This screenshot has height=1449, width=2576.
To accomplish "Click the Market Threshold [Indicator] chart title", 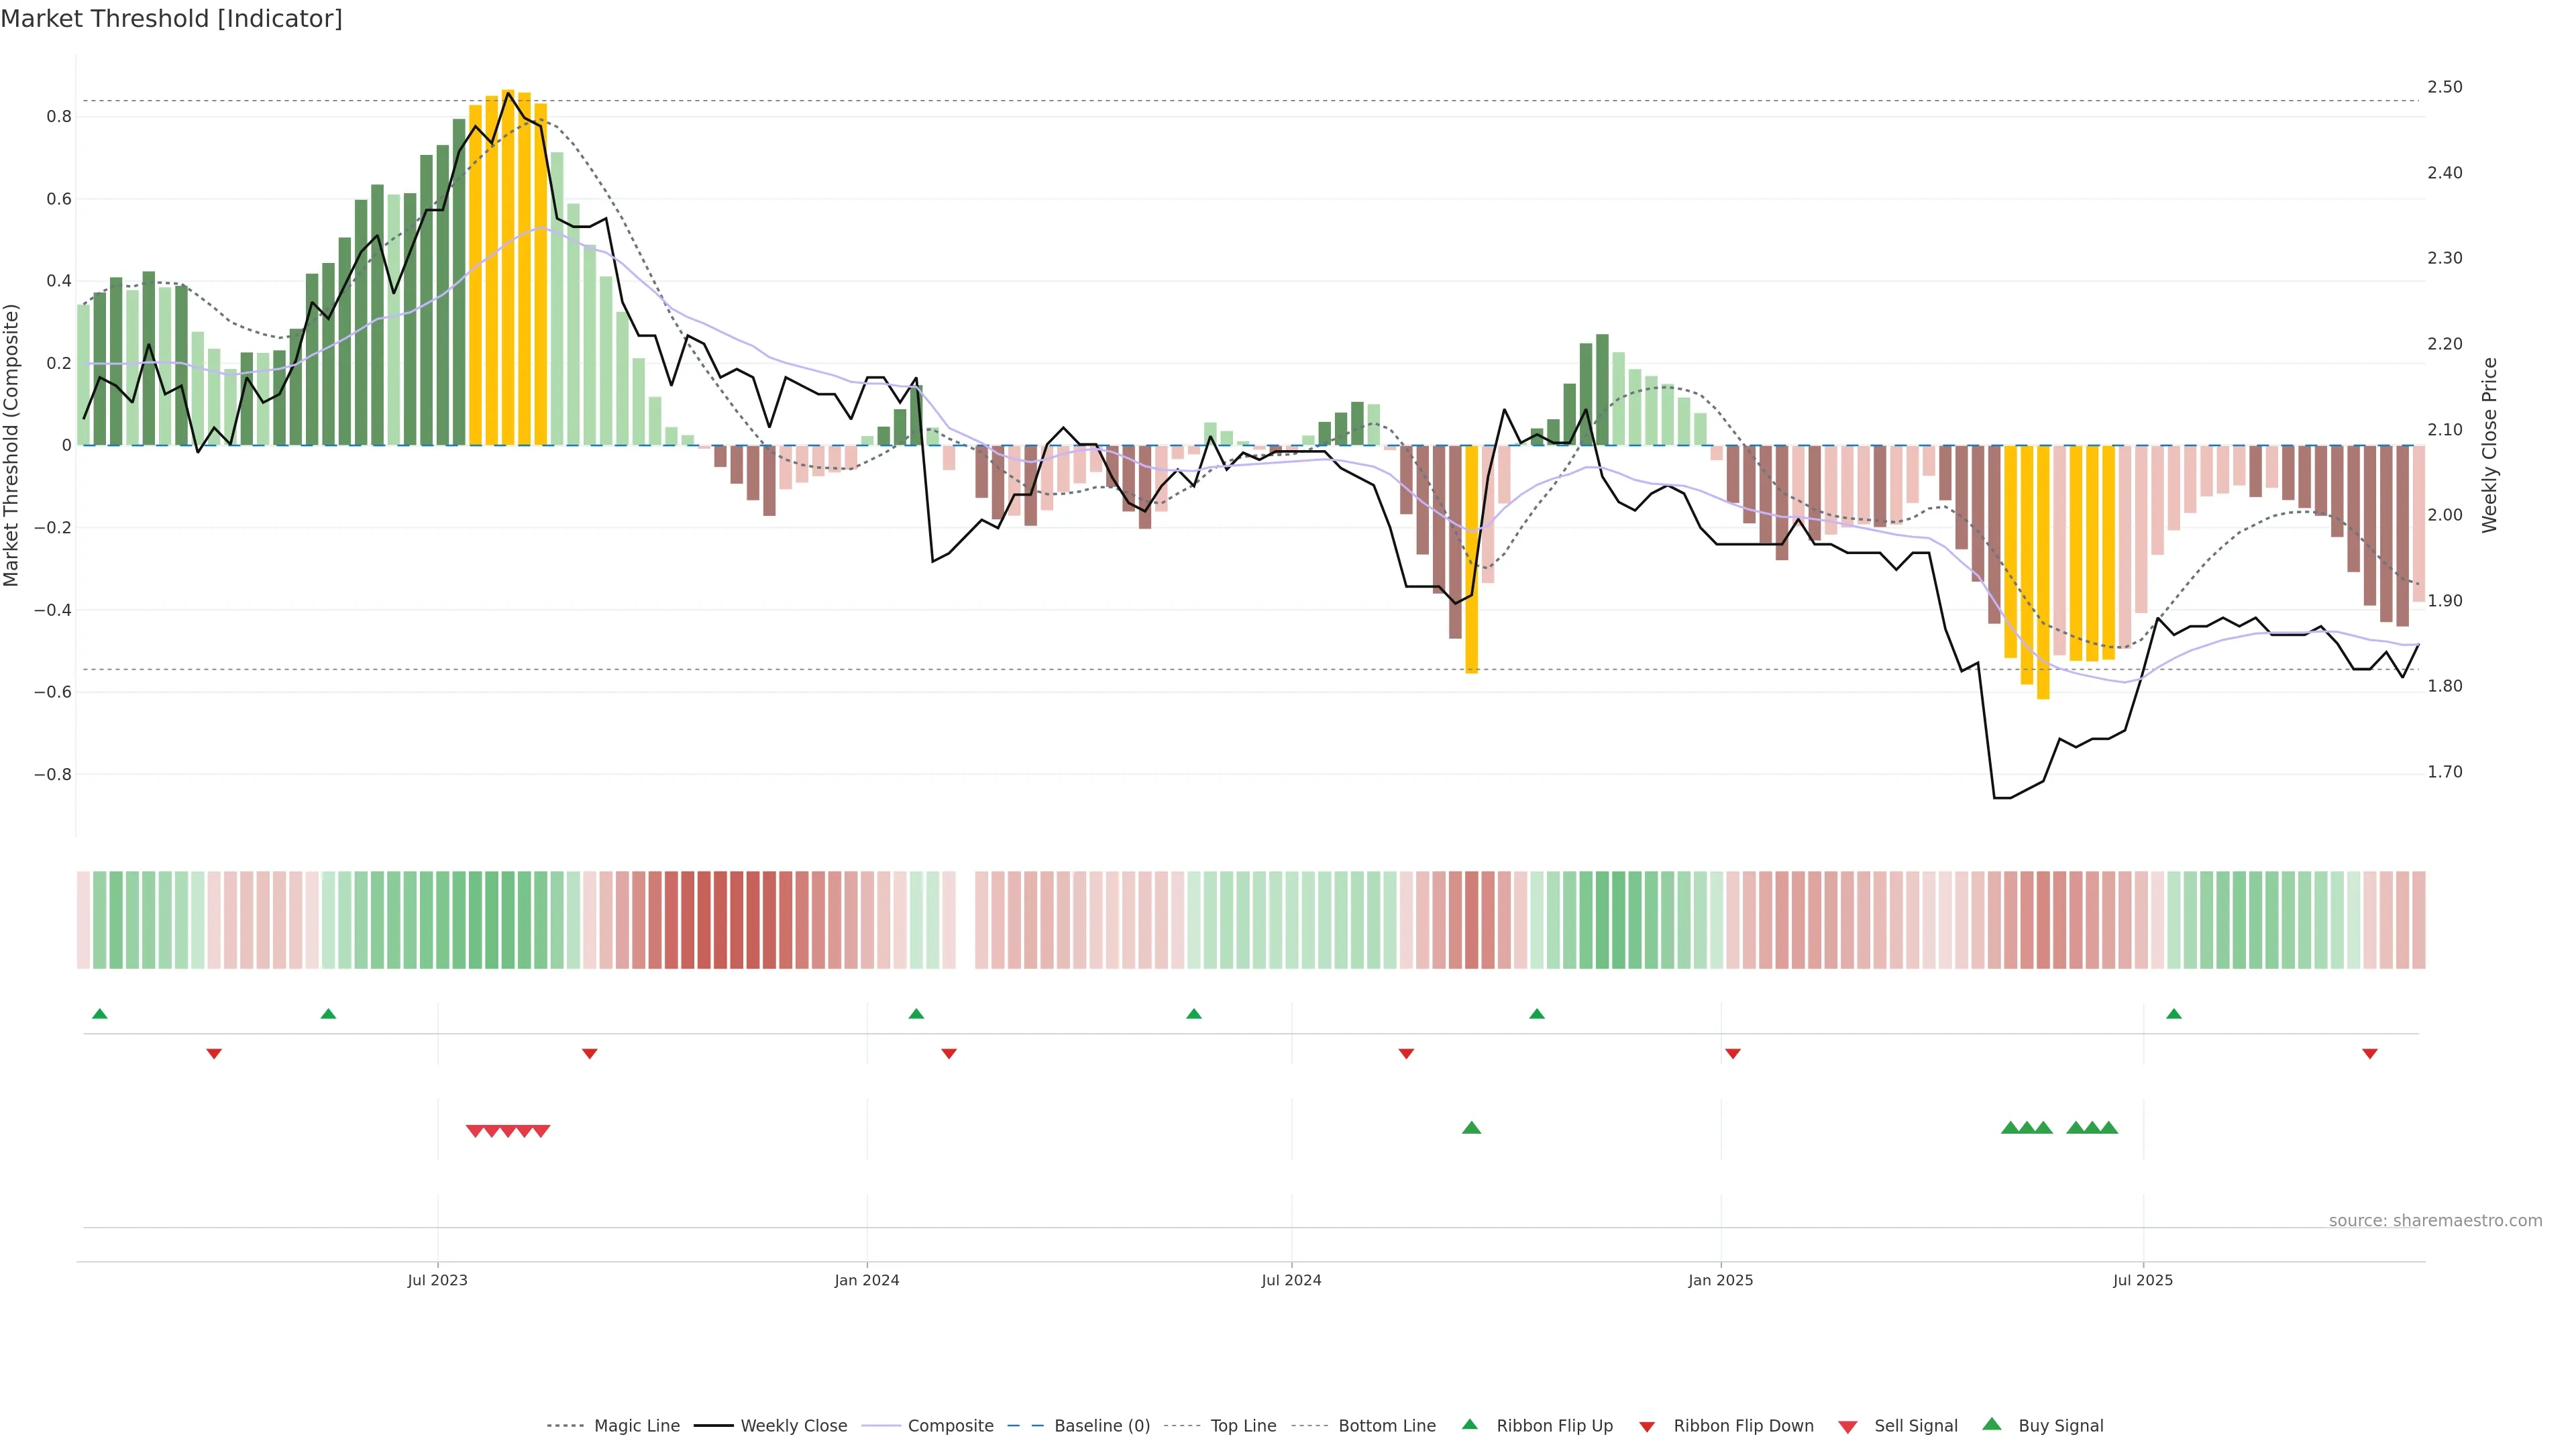I will point(171,19).
